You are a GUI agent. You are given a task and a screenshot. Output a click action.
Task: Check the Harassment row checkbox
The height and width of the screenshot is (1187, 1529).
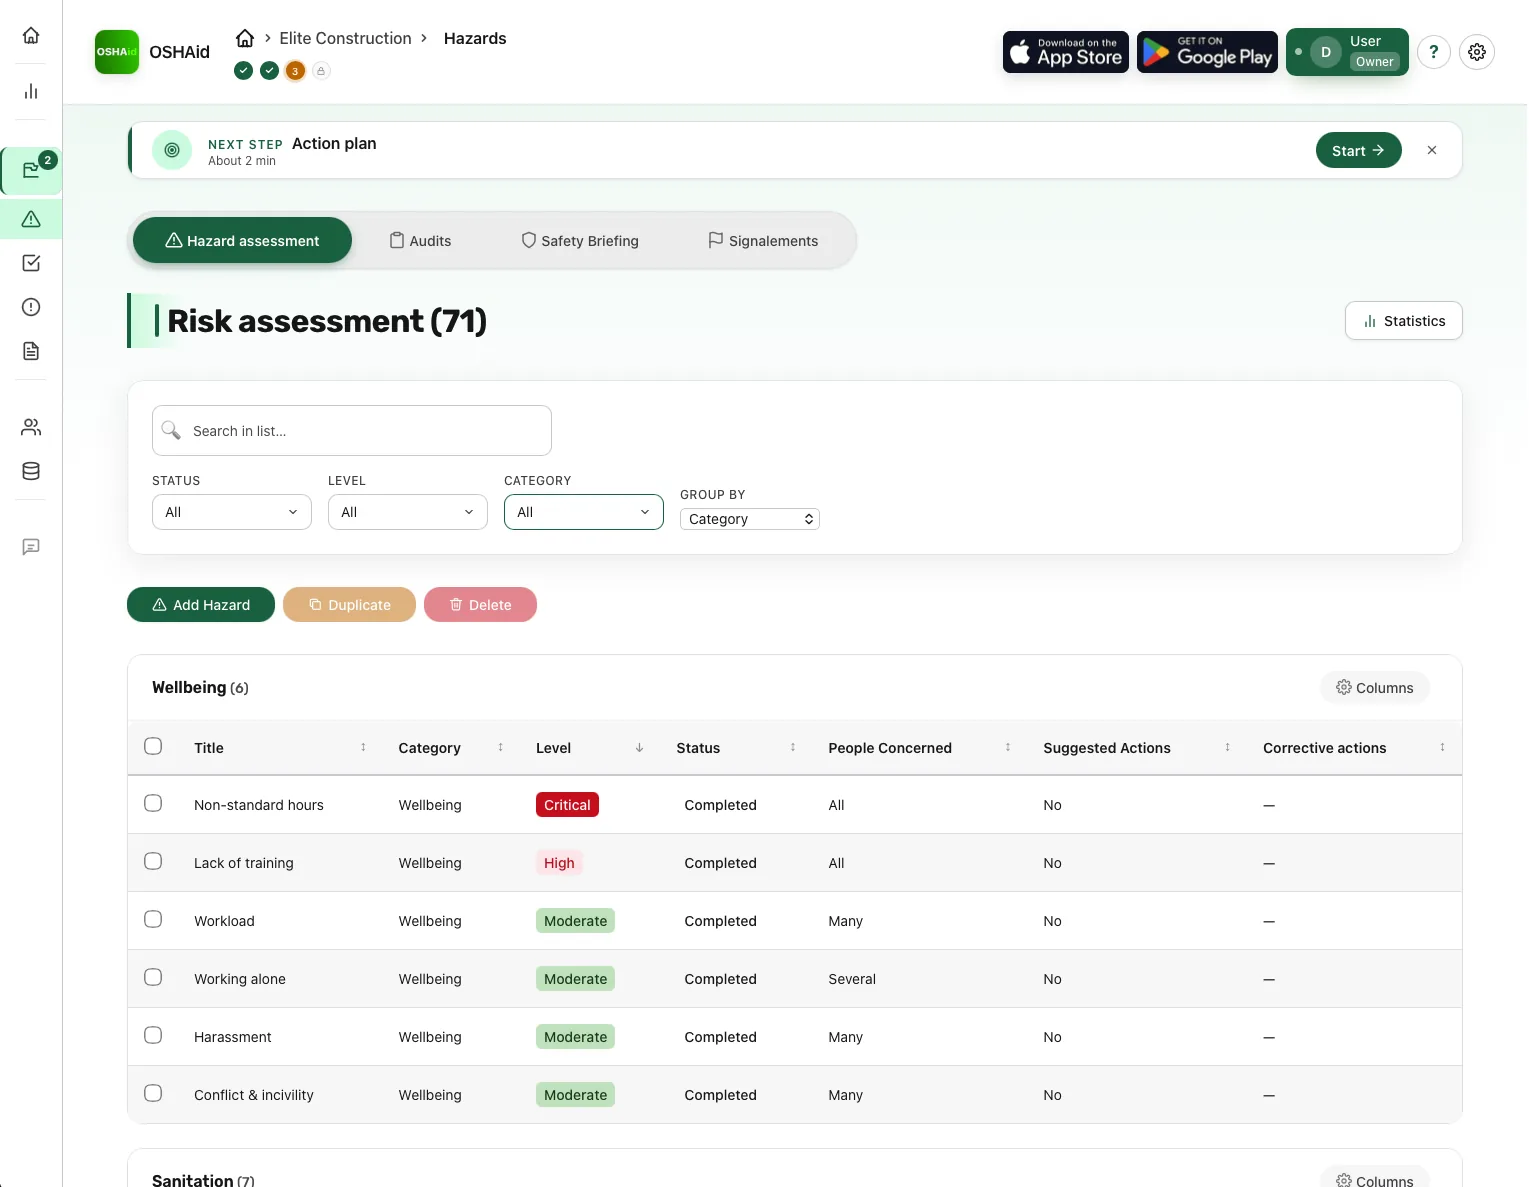click(x=153, y=1035)
